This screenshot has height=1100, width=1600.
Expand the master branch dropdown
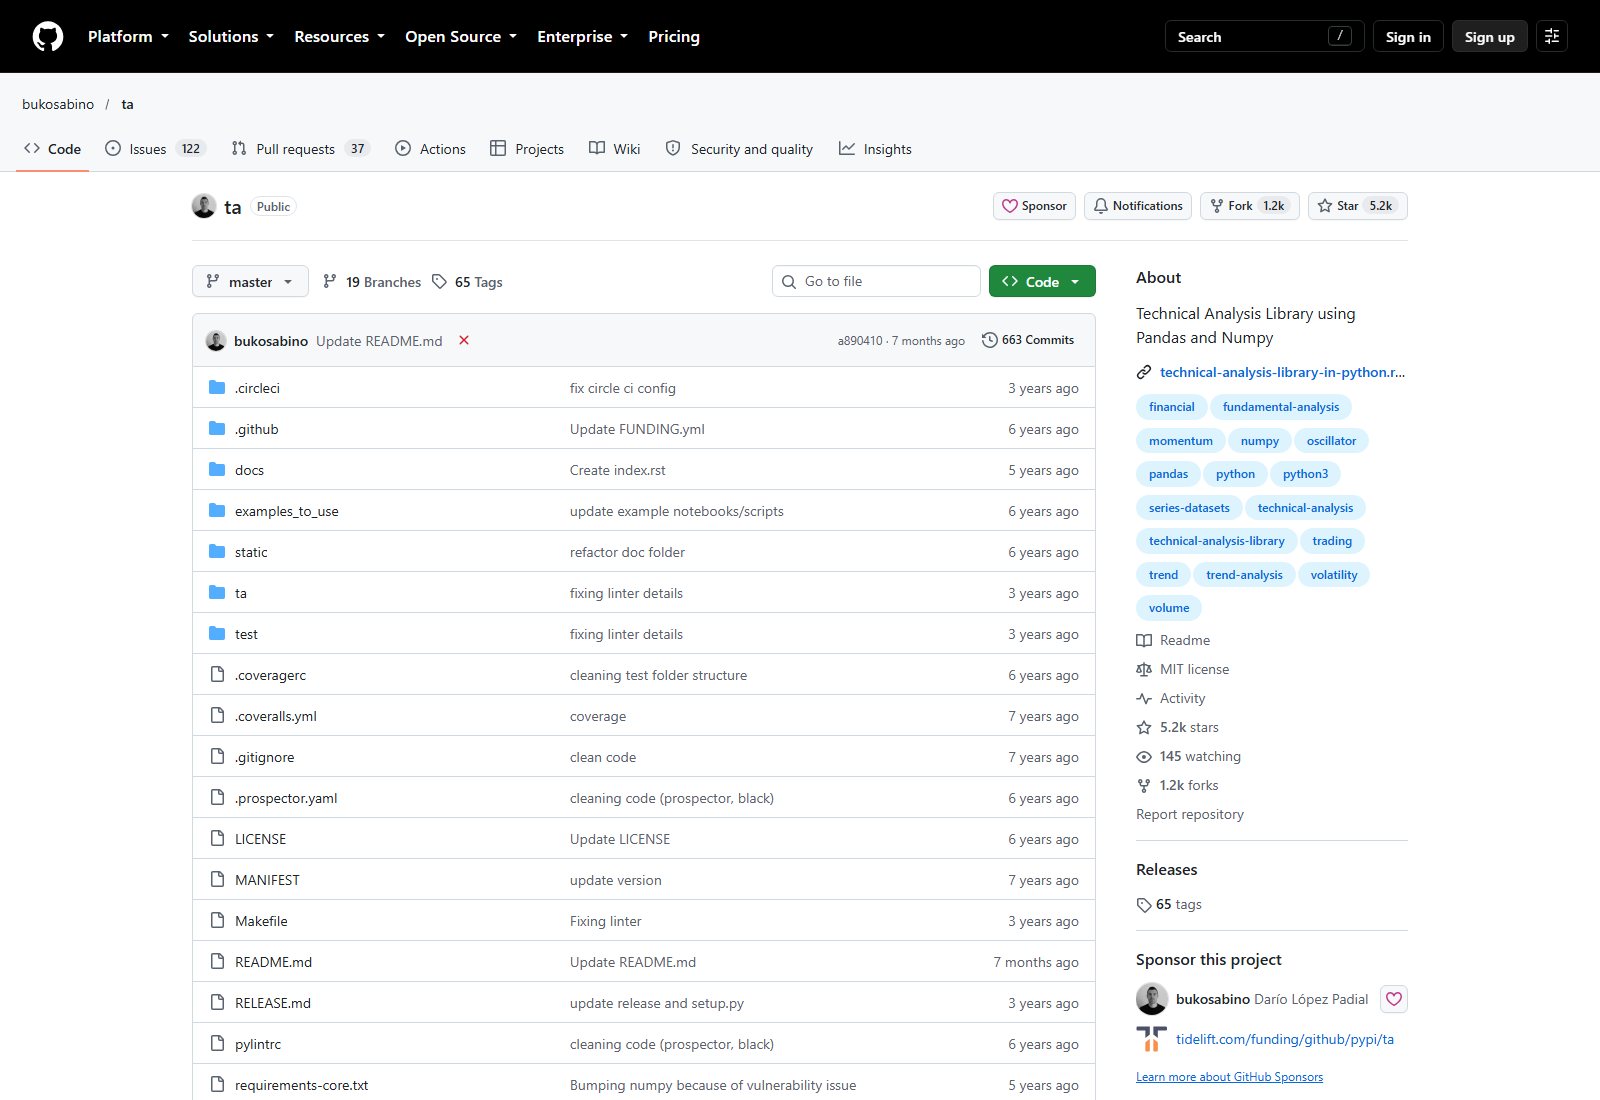coord(250,282)
